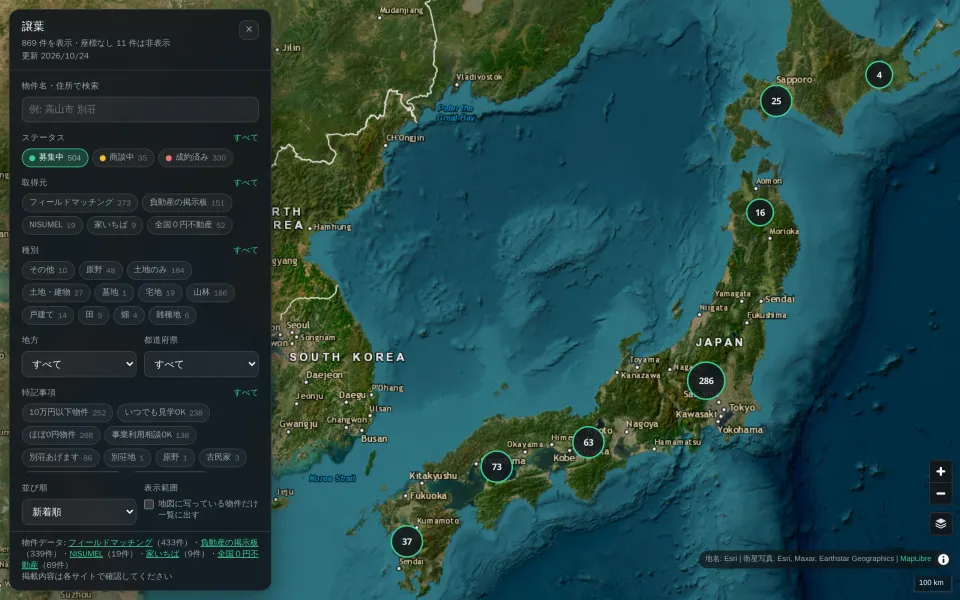
Task: Zoom in on the map
Action: (940, 471)
